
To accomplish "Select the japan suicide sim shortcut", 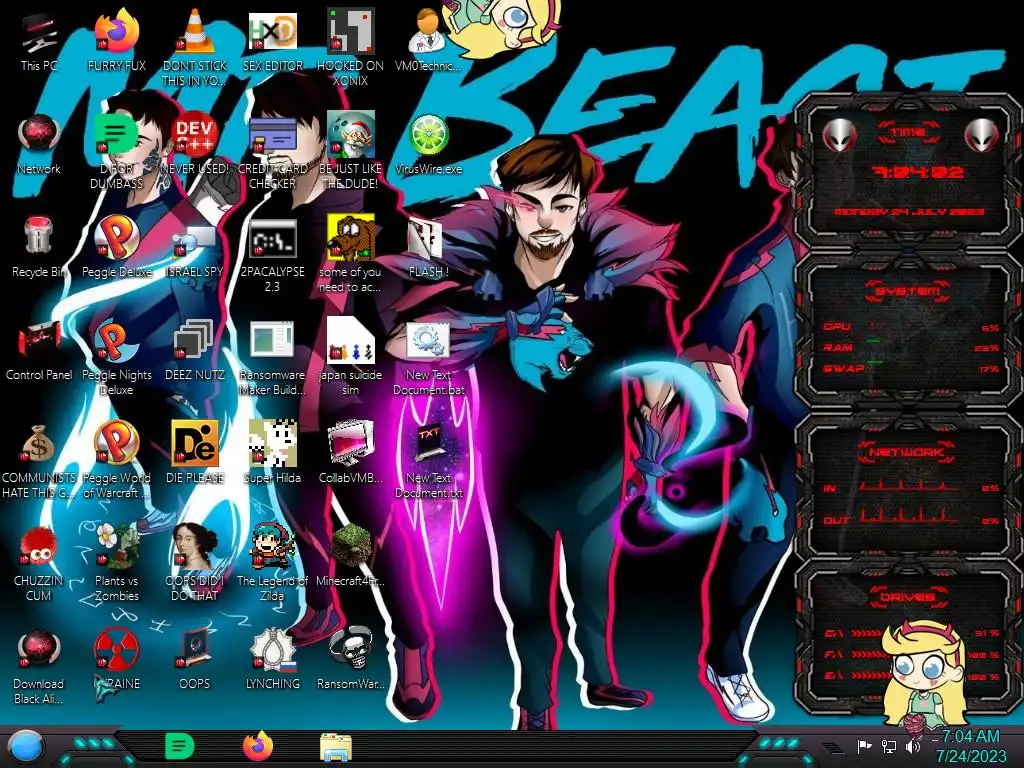I will pos(350,357).
